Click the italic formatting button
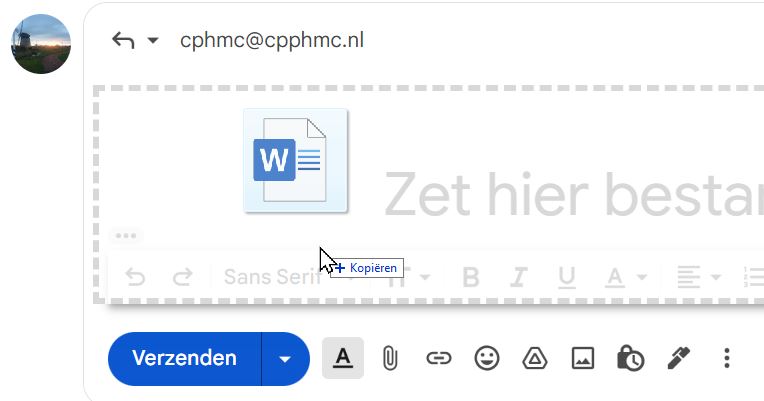Viewport: 764px width, 401px height. point(519,277)
